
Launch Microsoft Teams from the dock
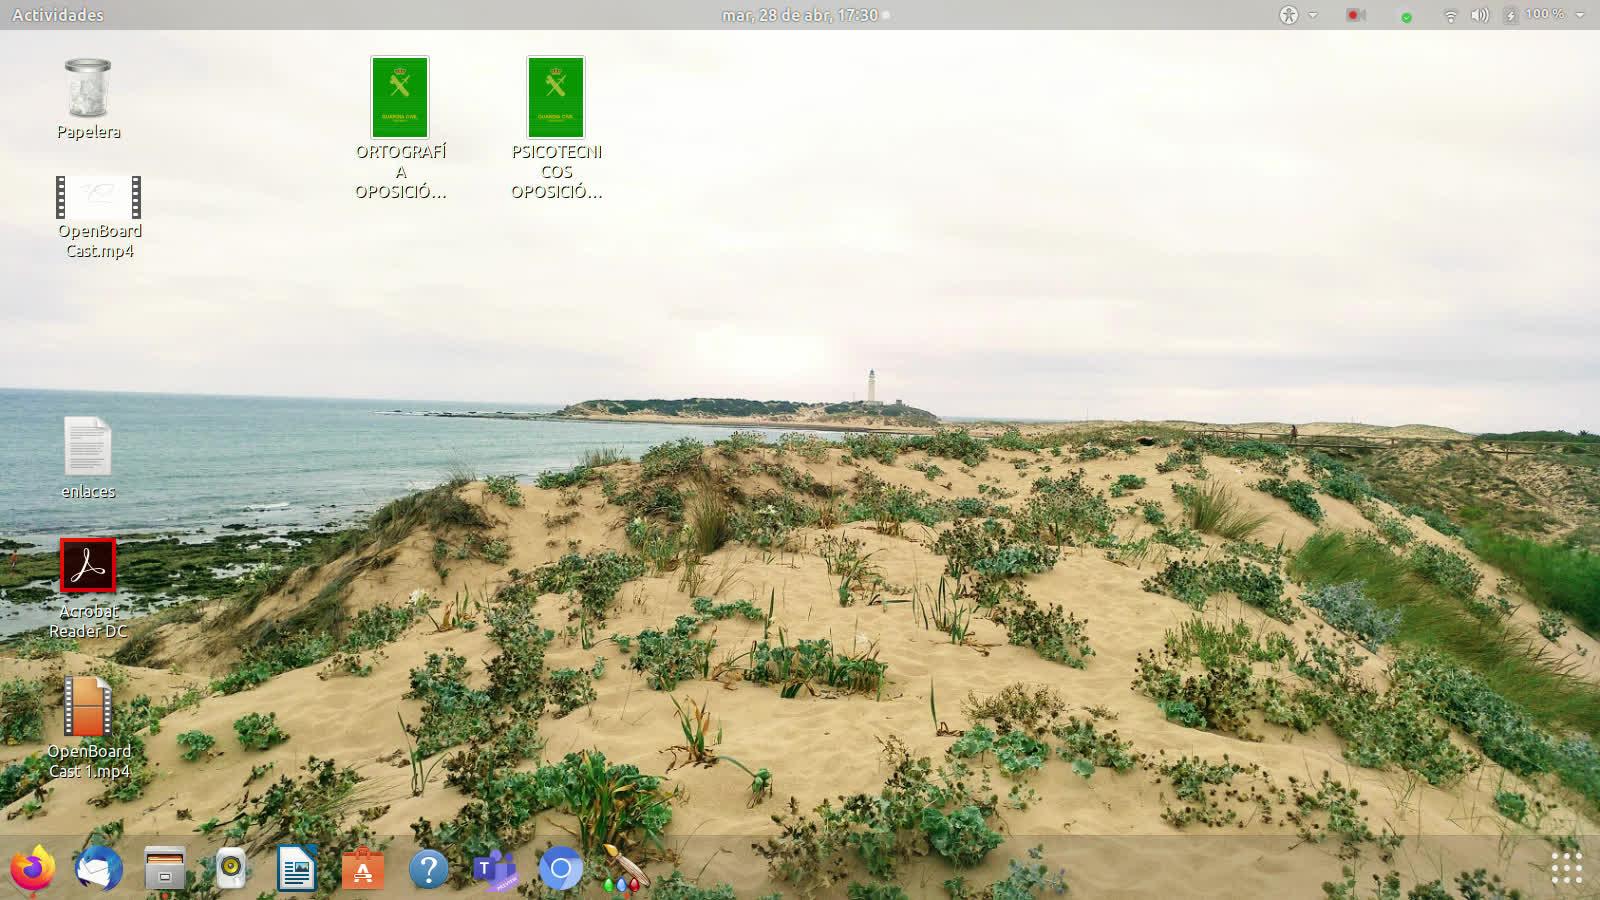tap(495, 868)
